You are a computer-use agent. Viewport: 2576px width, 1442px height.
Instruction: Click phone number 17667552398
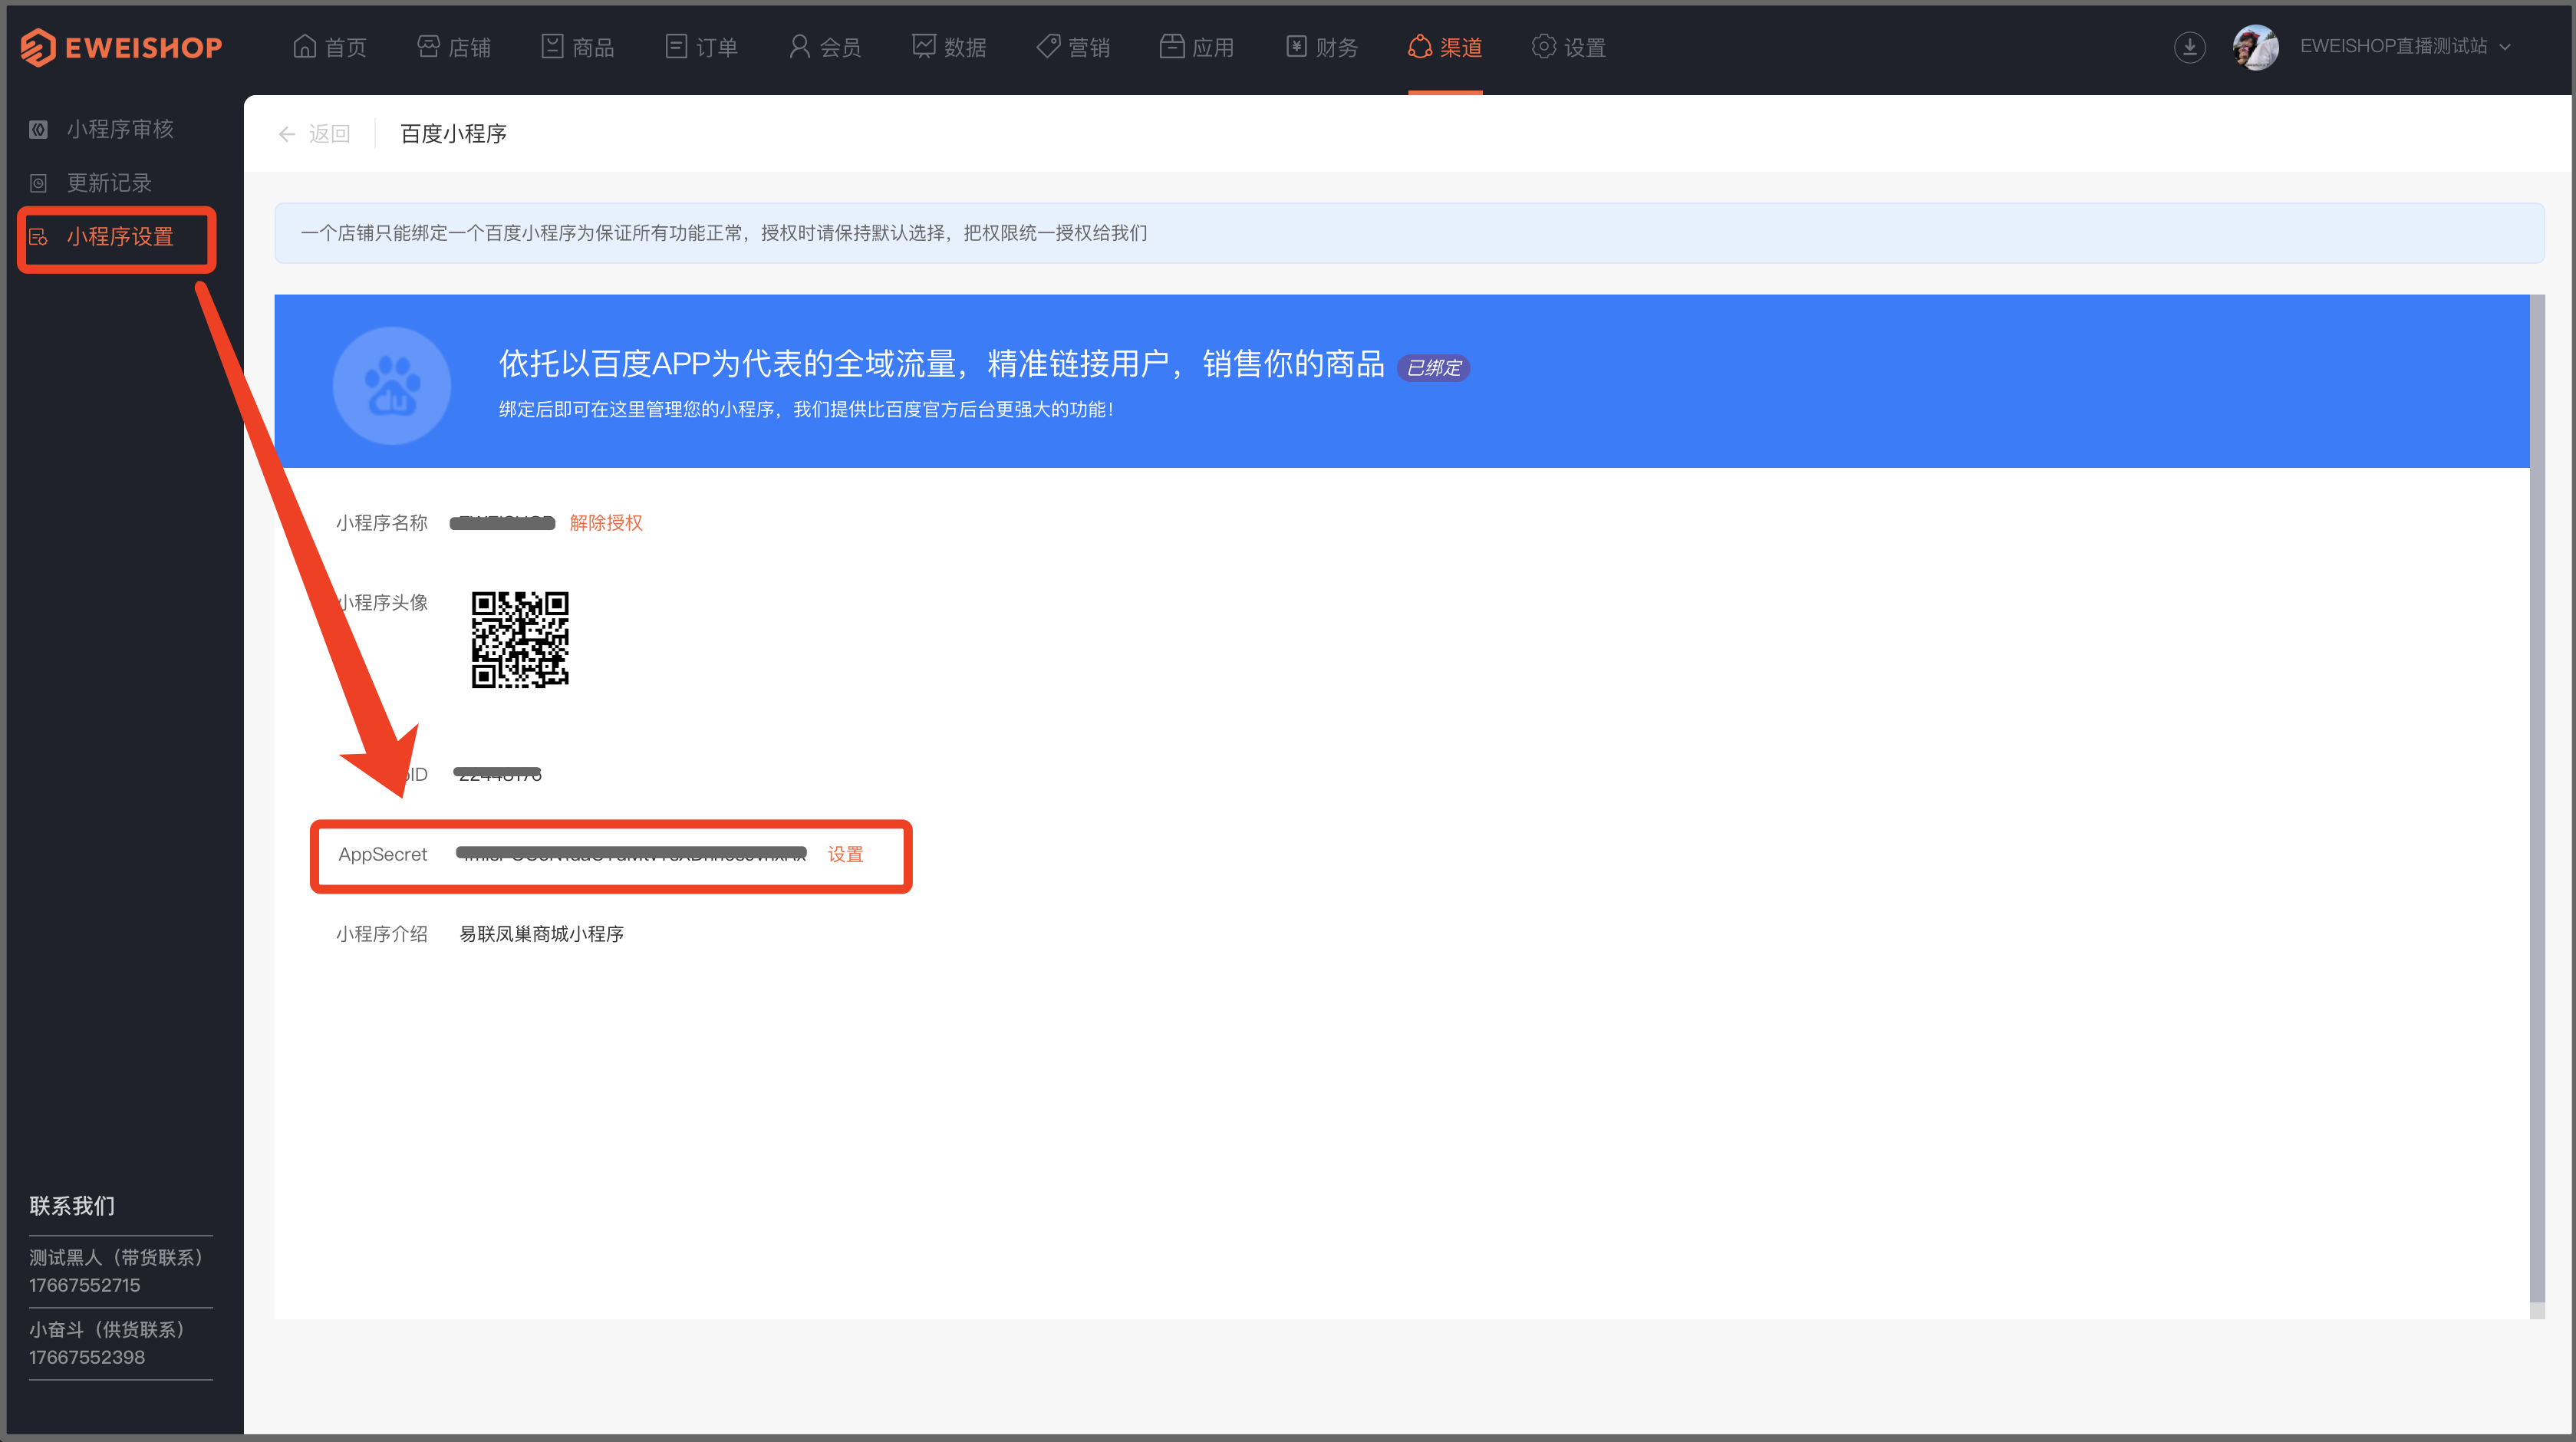click(x=87, y=1357)
